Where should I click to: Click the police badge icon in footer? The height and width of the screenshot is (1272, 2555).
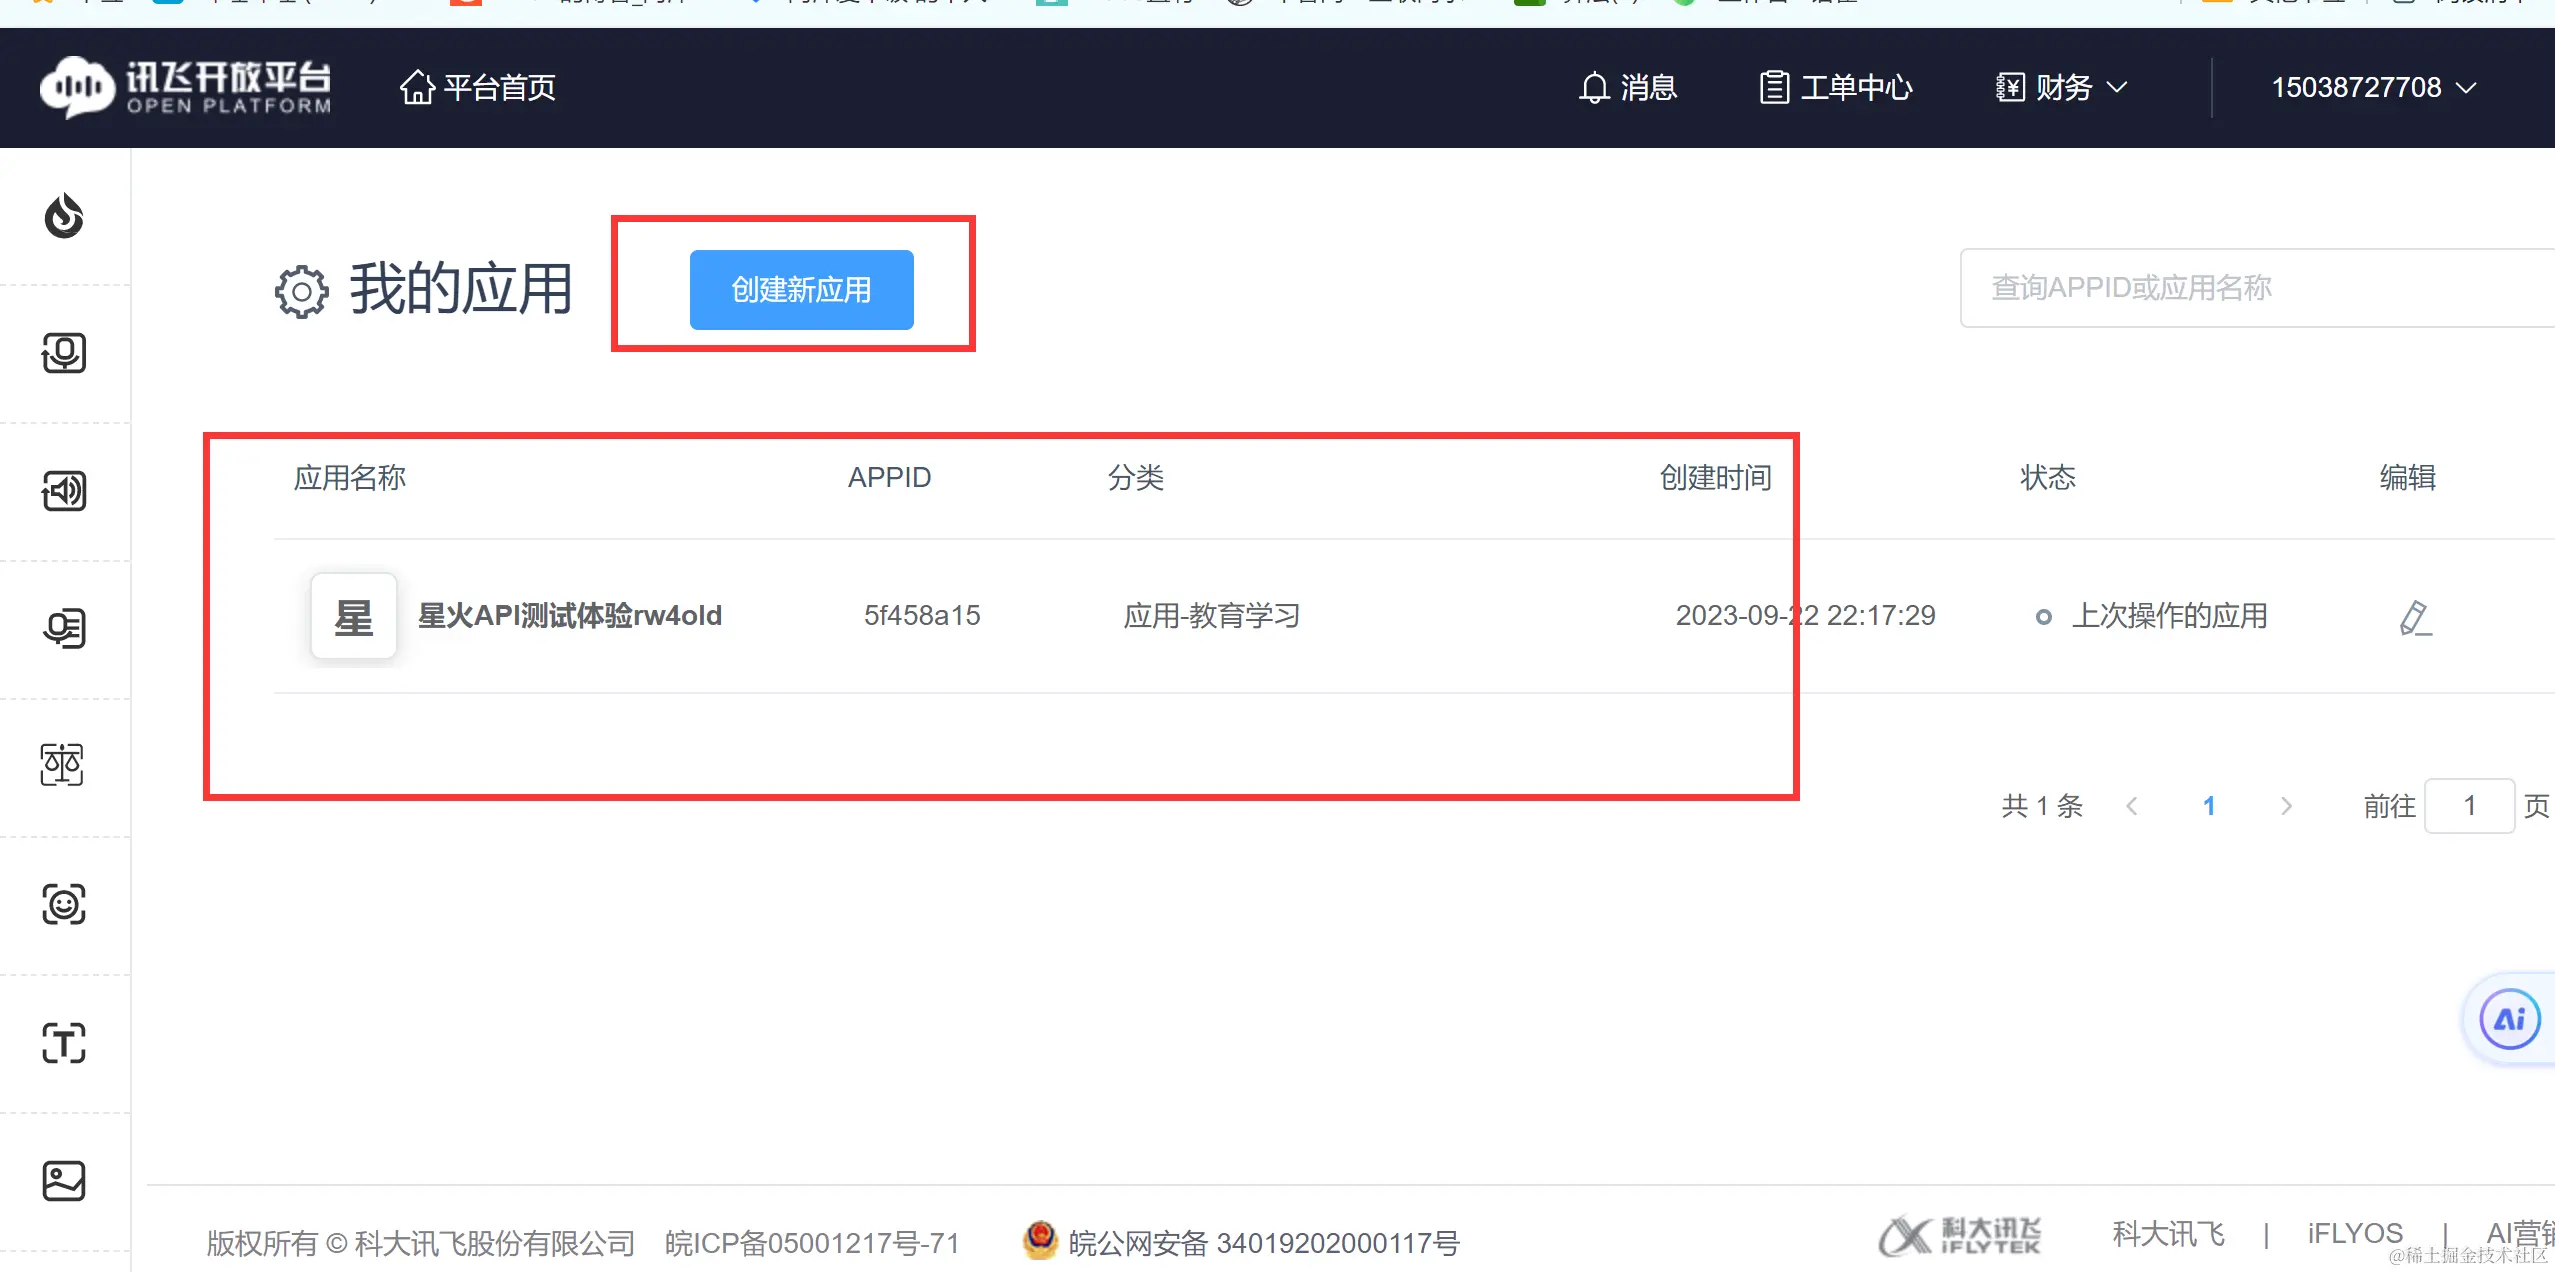tap(1040, 1240)
